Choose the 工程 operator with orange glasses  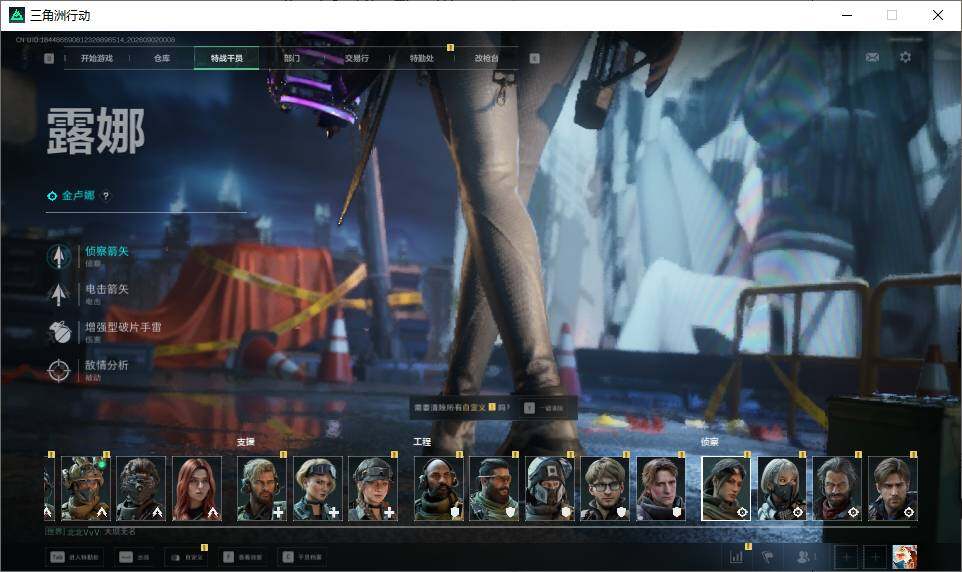(494, 489)
